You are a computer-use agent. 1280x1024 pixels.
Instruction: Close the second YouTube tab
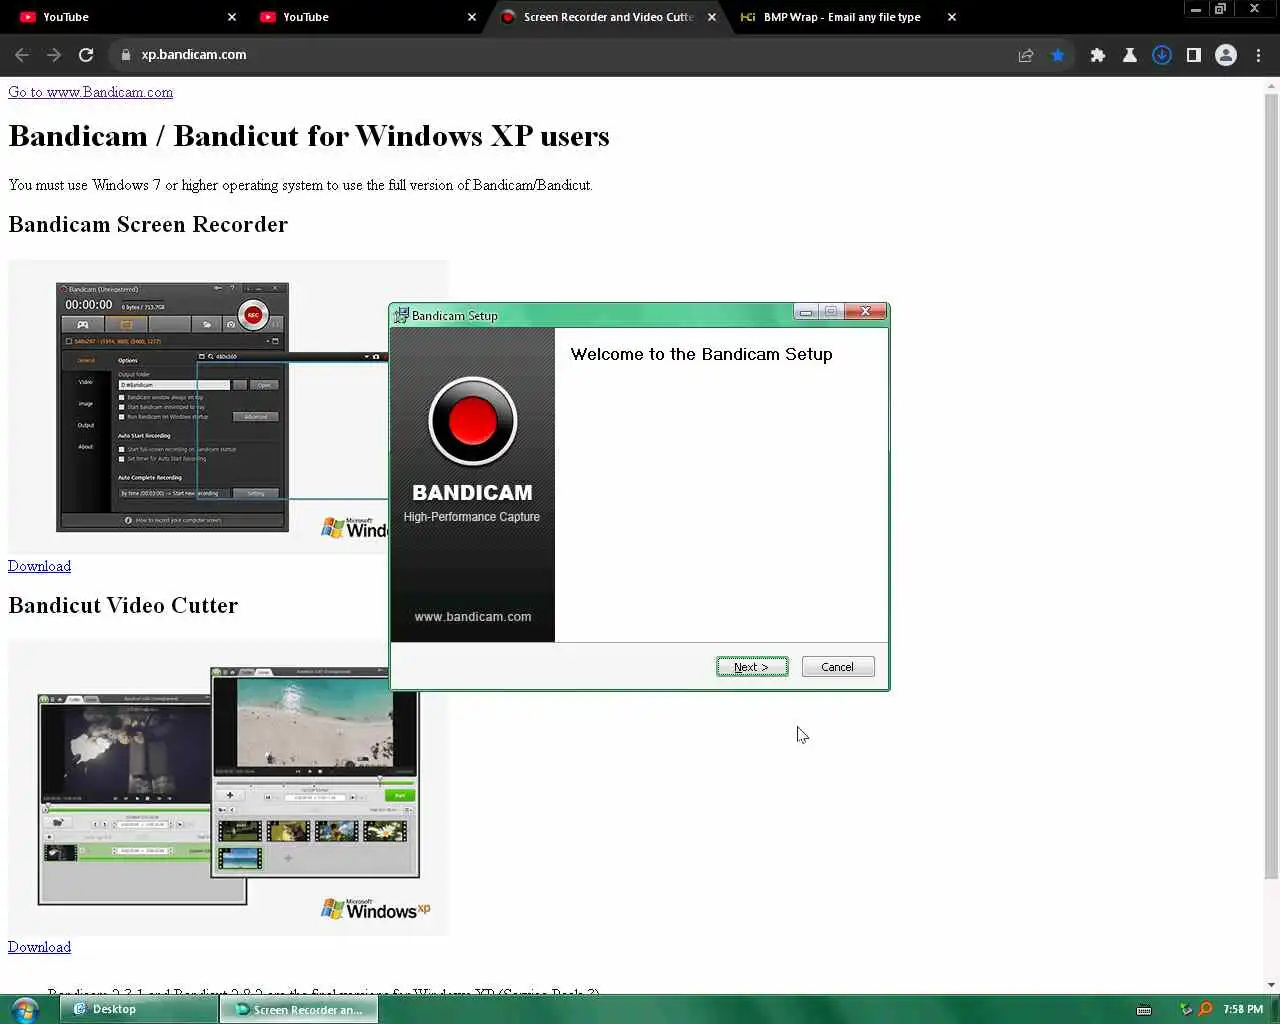(472, 17)
